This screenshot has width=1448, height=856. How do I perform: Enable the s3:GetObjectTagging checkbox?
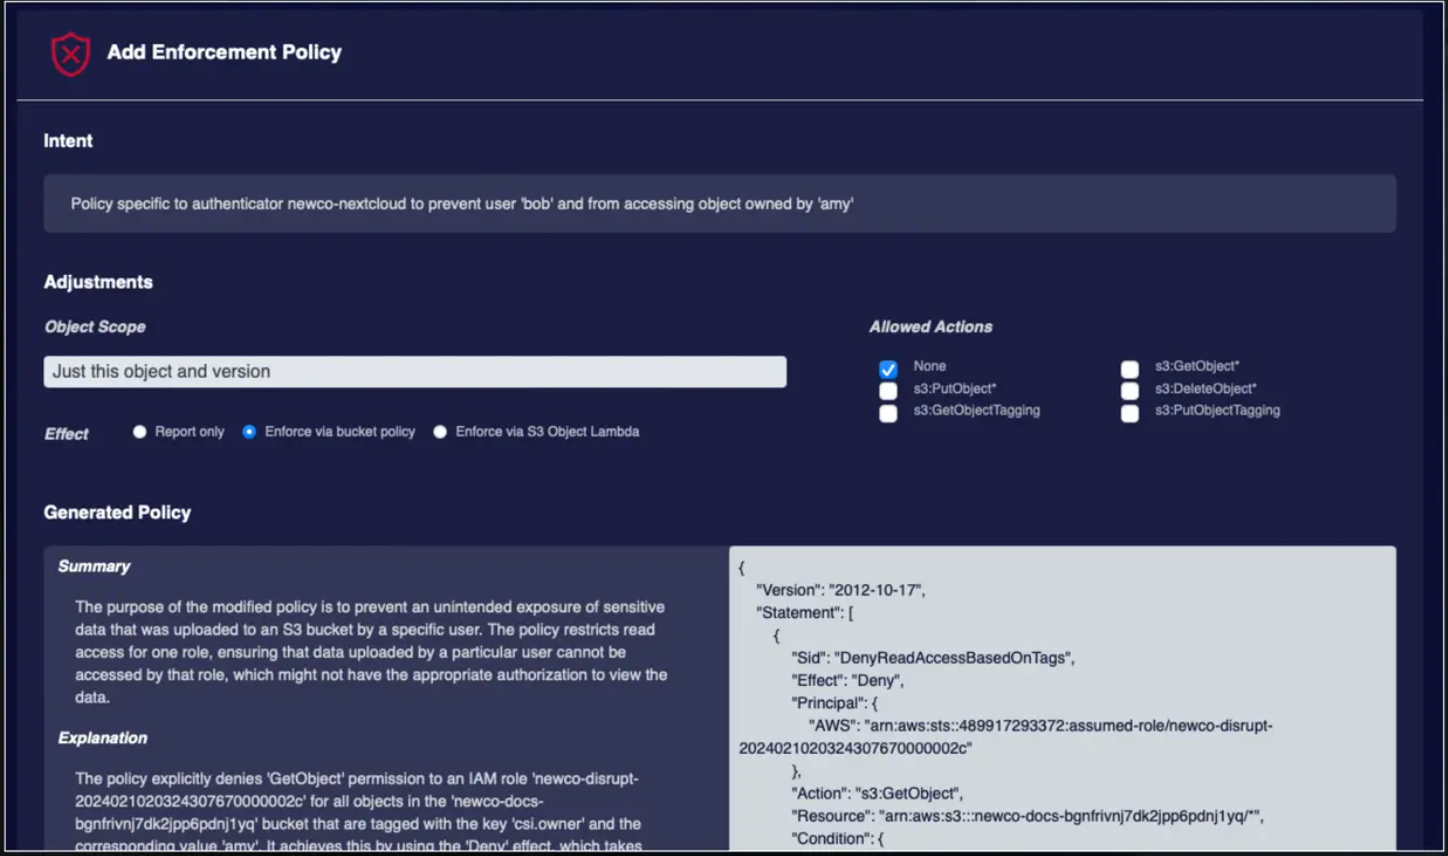pos(888,413)
